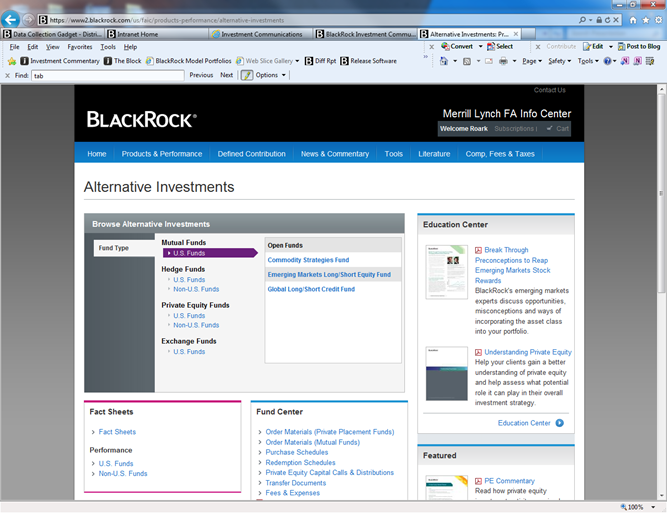Click the RSS feeds icon

(467, 61)
